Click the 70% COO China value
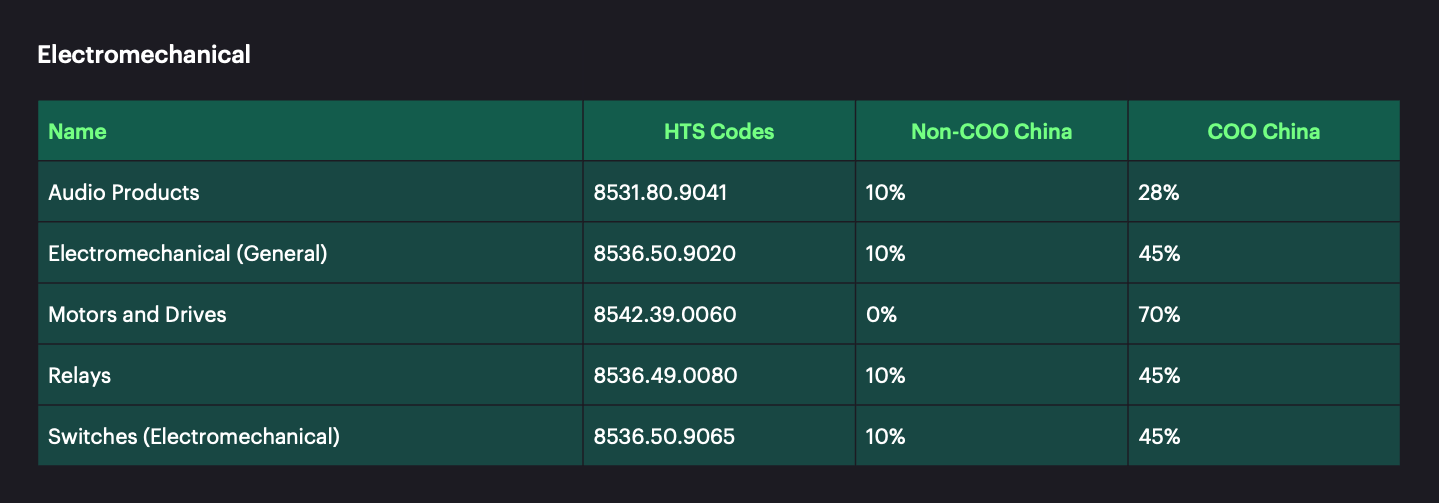 pyautogui.click(x=1159, y=314)
